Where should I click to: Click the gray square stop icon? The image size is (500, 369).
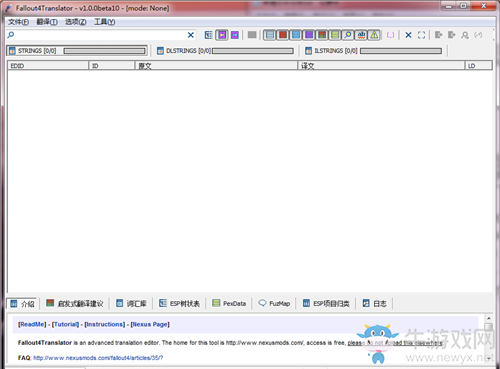[x=252, y=35]
